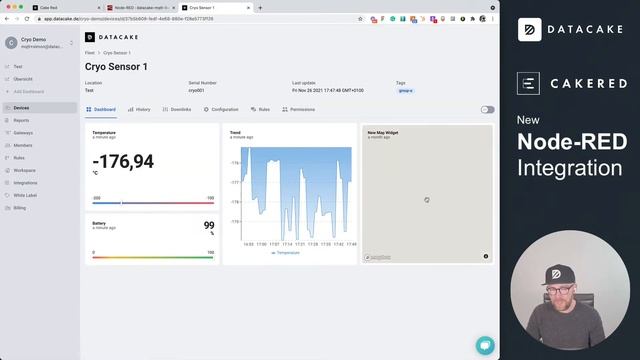
Task: Open Workspace settings in the sidebar
Action: pyautogui.click(x=24, y=170)
